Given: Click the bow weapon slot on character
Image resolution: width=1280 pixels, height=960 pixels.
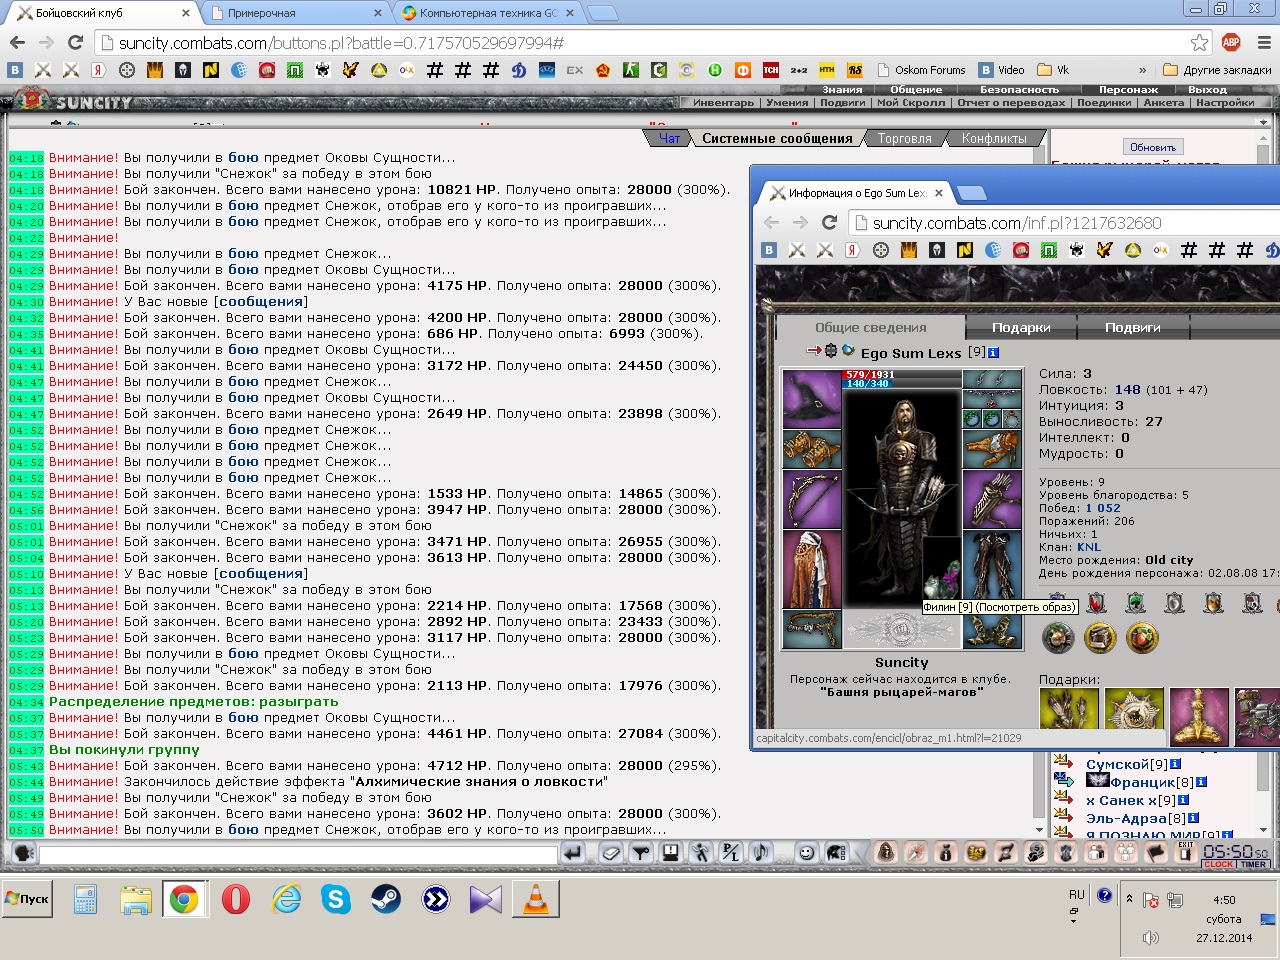Looking at the screenshot, I should click(x=812, y=500).
